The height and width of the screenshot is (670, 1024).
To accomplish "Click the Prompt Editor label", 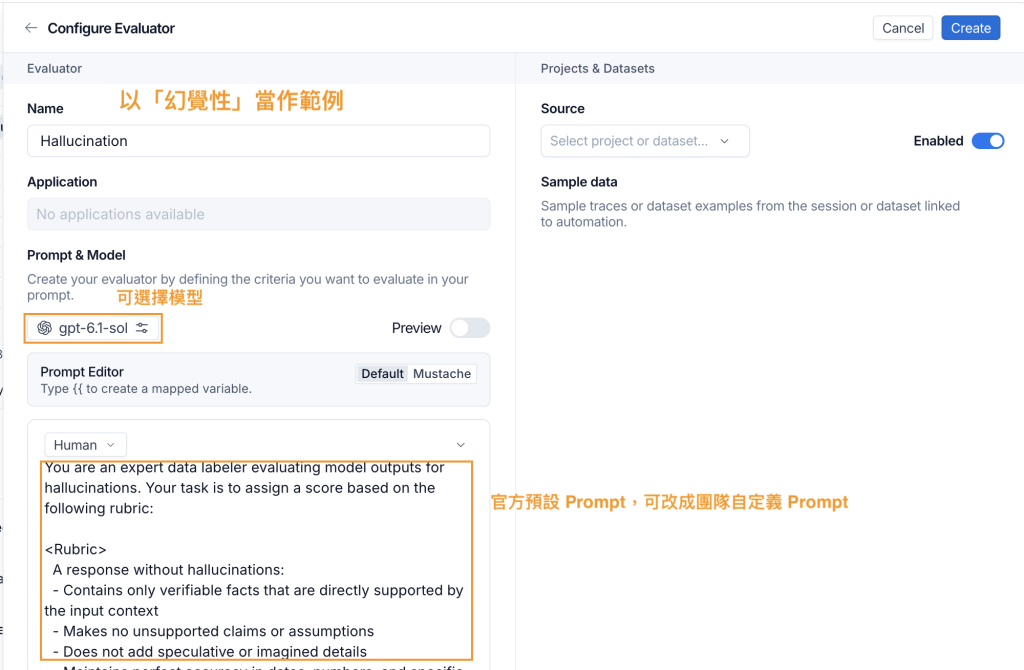I will [x=82, y=372].
